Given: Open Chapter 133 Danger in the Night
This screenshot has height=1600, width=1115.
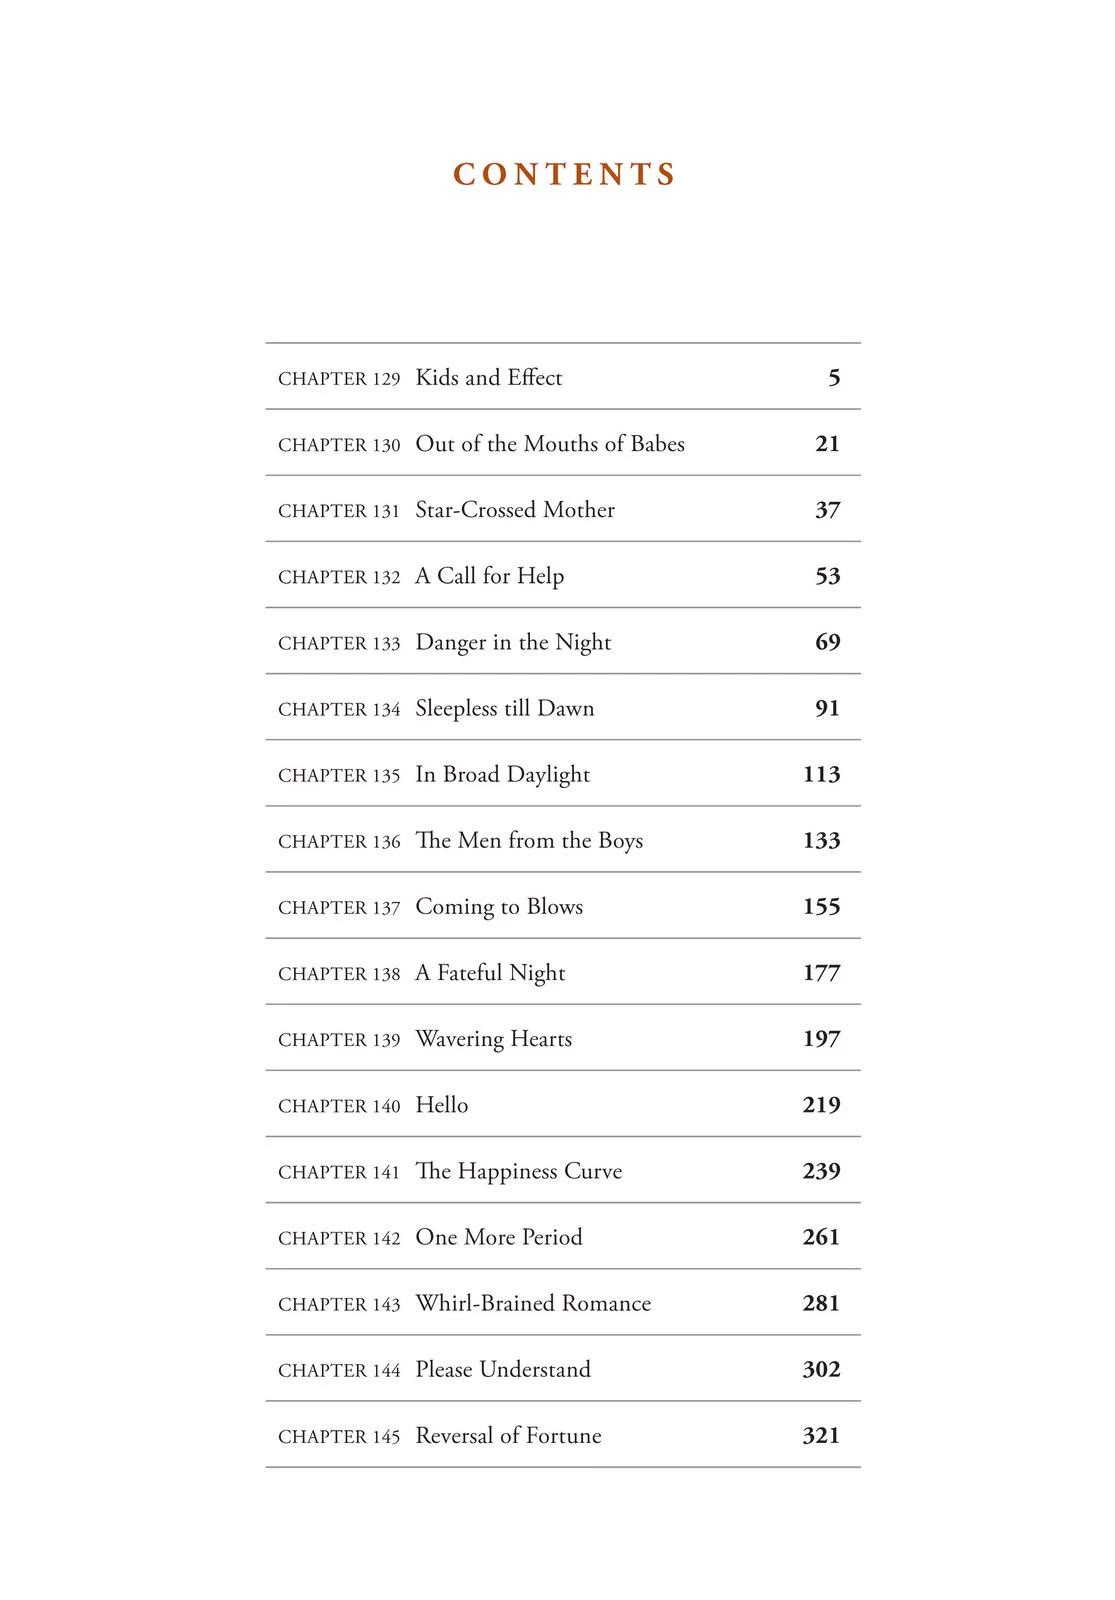Looking at the screenshot, I should click(563, 641).
